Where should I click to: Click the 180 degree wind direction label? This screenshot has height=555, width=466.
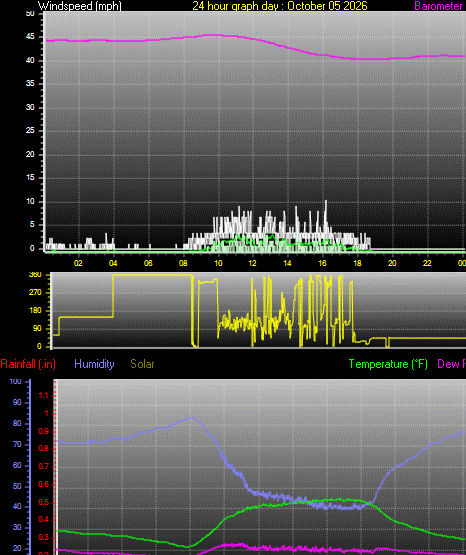[x=35, y=310]
